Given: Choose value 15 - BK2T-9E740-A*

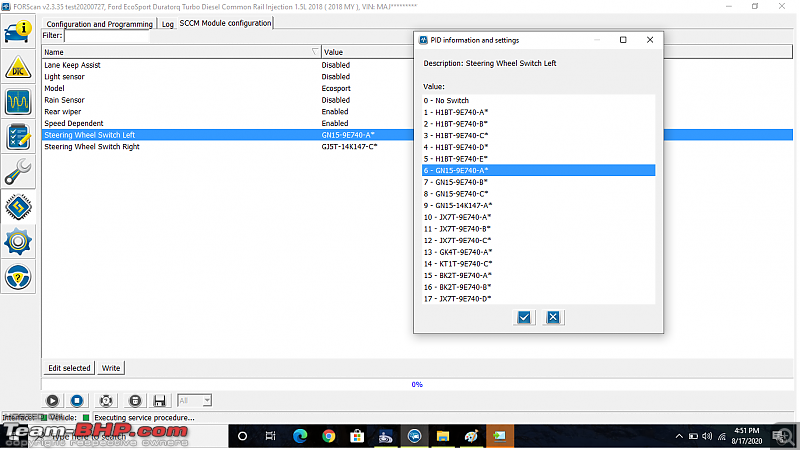Looking at the screenshot, I should (538, 276).
